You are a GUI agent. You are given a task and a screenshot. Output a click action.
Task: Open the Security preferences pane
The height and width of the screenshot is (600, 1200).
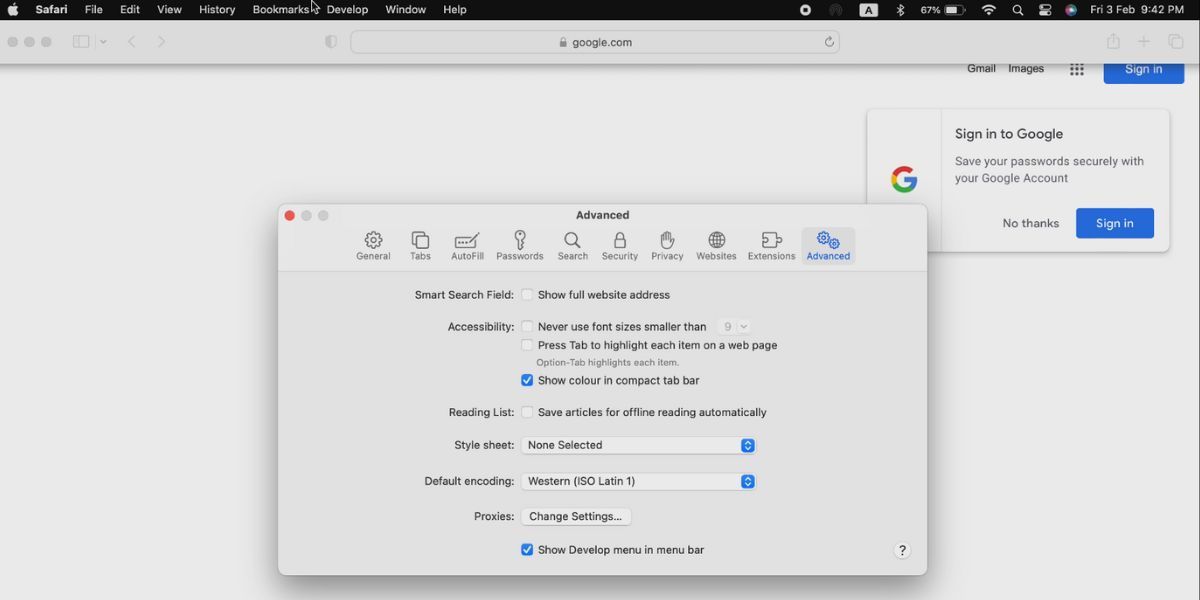click(620, 246)
